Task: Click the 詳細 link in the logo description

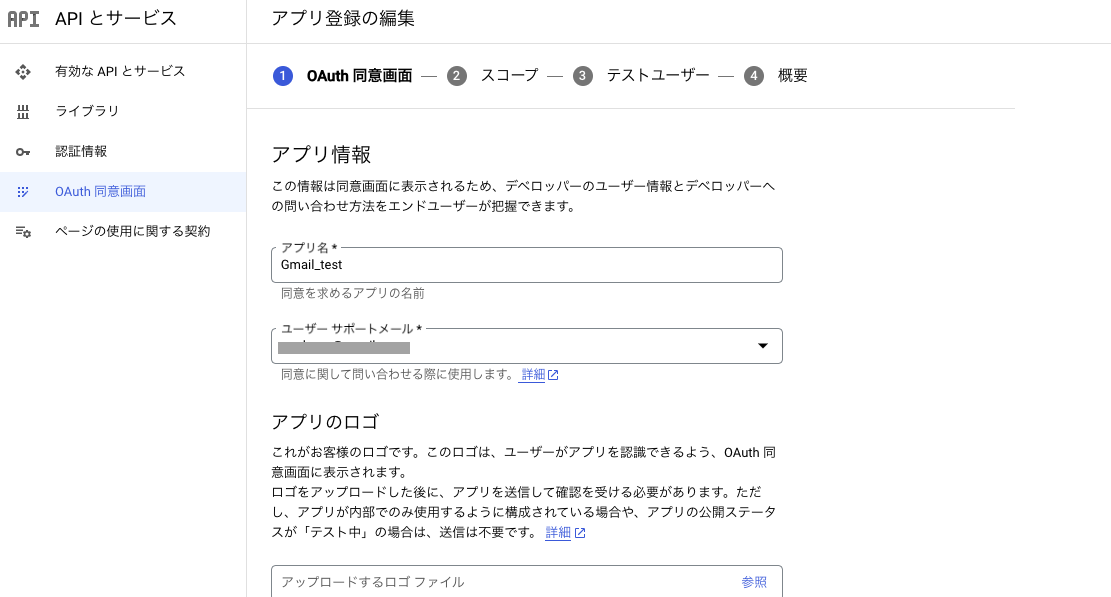Action: 558,533
